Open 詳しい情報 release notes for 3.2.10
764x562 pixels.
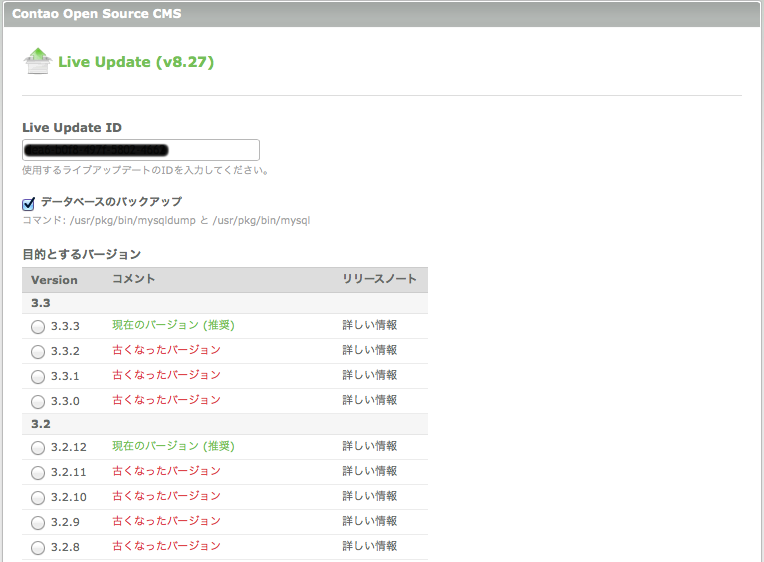pyautogui.click(x=370, y=496)
